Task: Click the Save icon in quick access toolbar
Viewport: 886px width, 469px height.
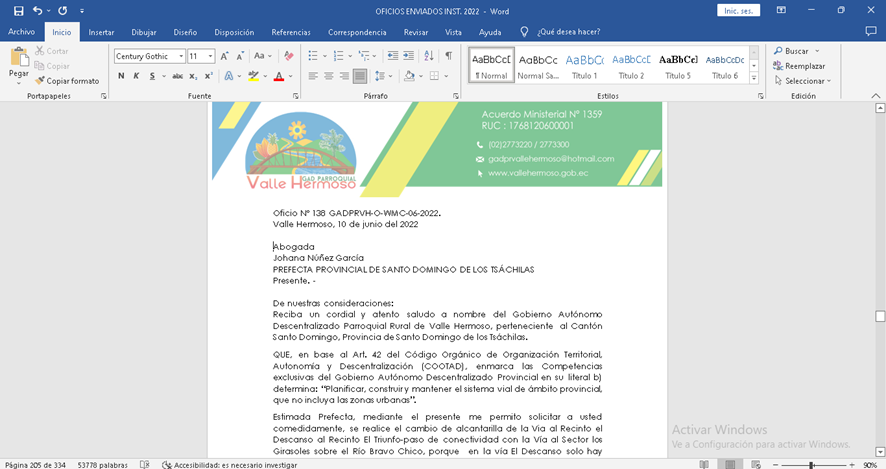Action: (x=18, y=10)
